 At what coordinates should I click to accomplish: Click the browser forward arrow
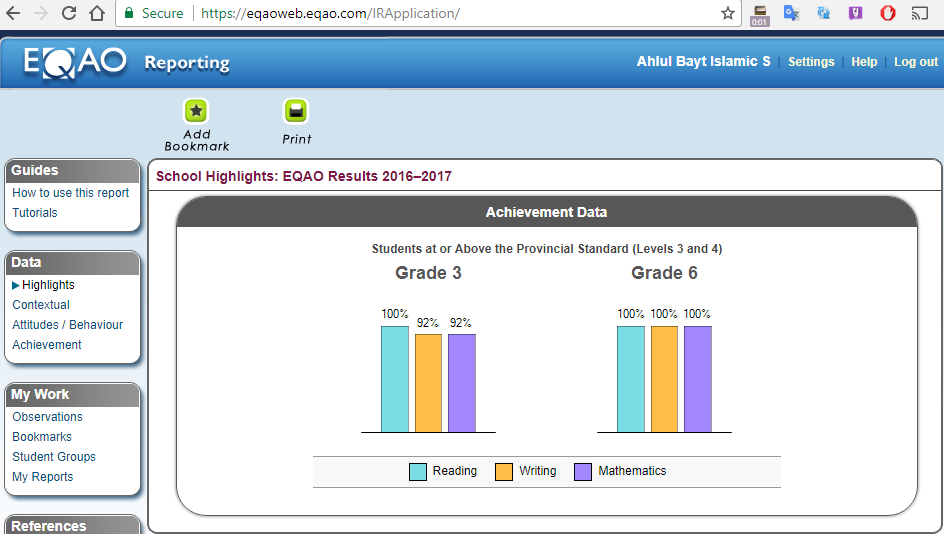pyautogui.click(x=40, y=13)
